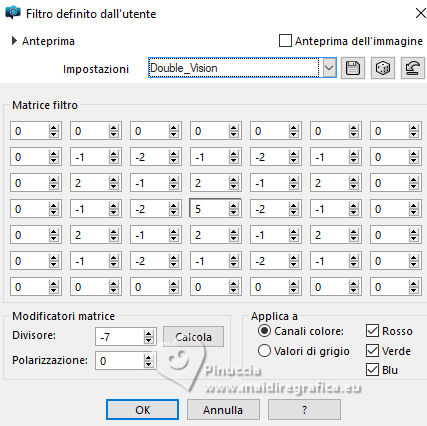Click the randomize parameters dice icon

click(x=383, y=68)
